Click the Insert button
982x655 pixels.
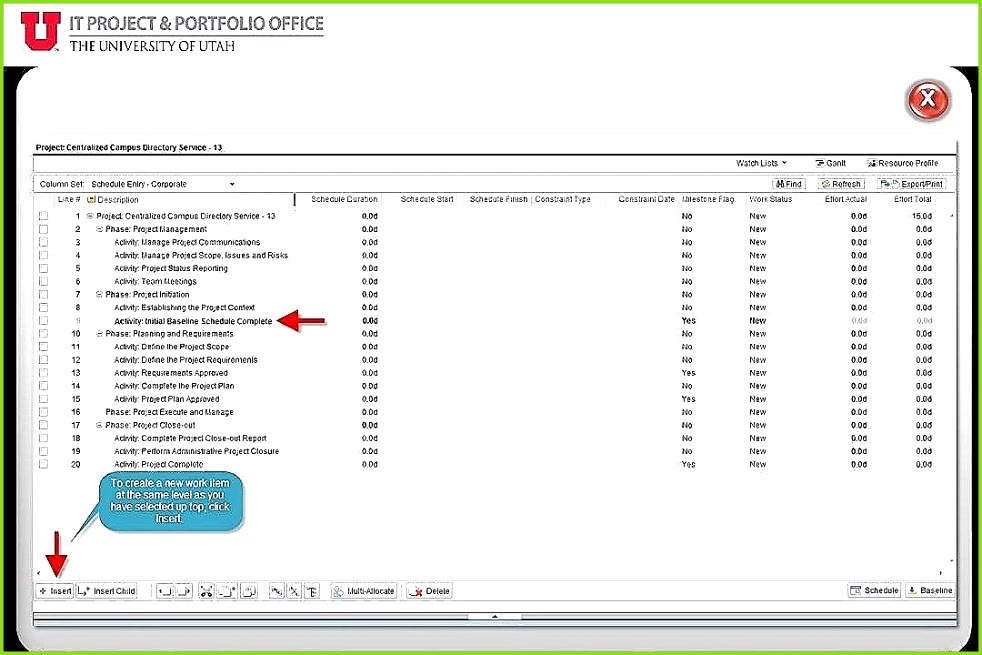click(x=55, y=591)
